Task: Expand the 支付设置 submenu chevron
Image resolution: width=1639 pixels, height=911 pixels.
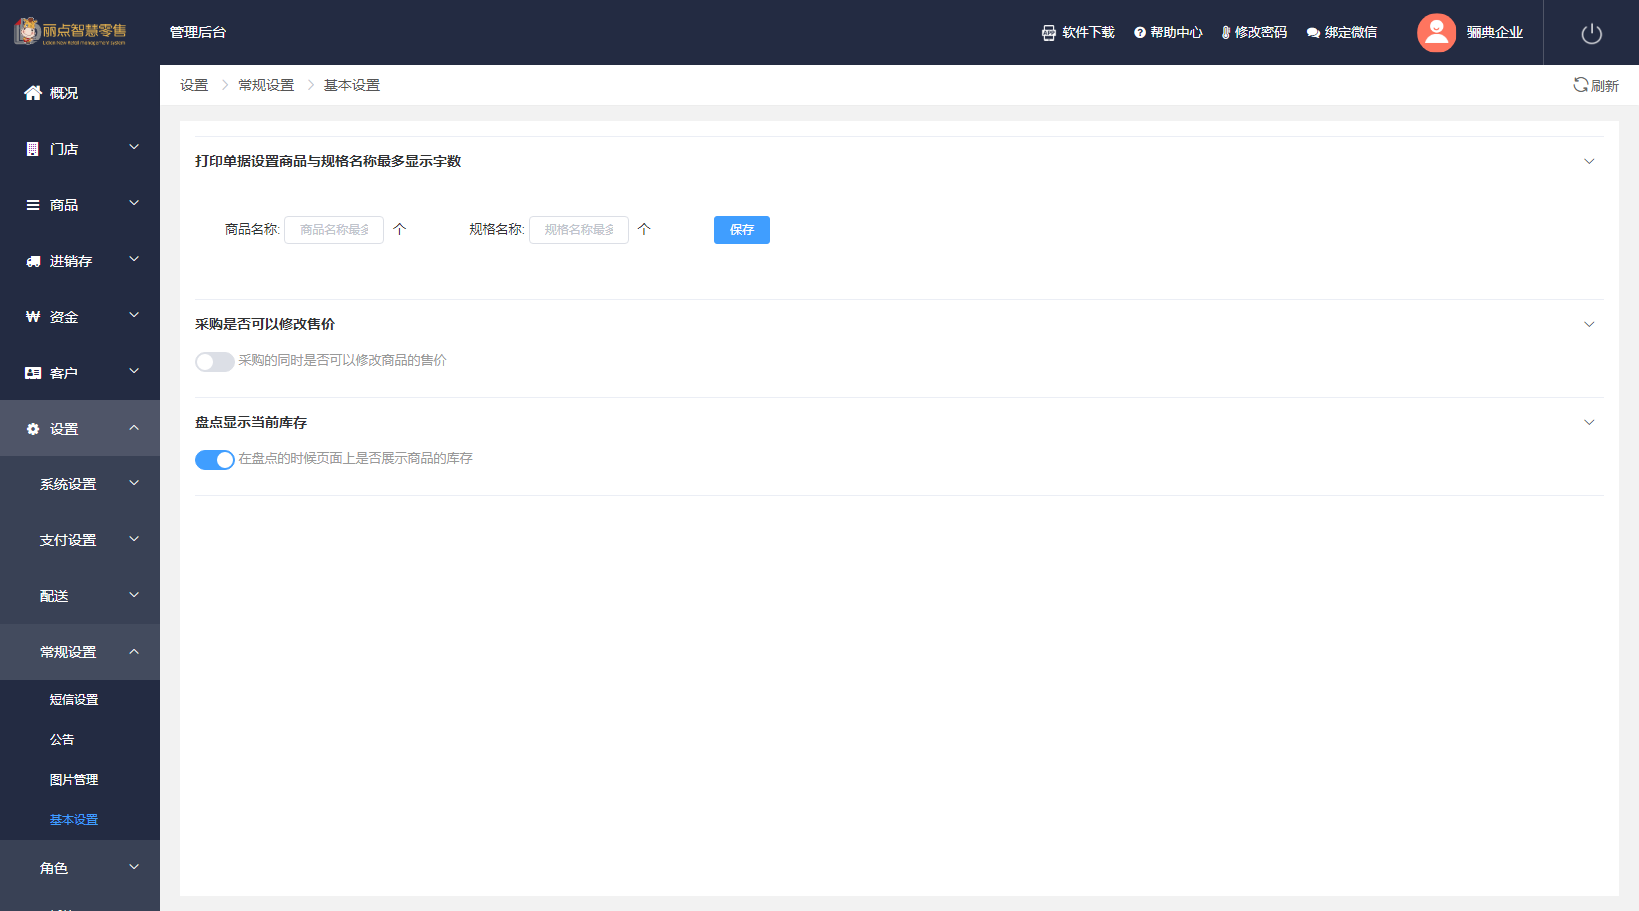Action: 134,539
